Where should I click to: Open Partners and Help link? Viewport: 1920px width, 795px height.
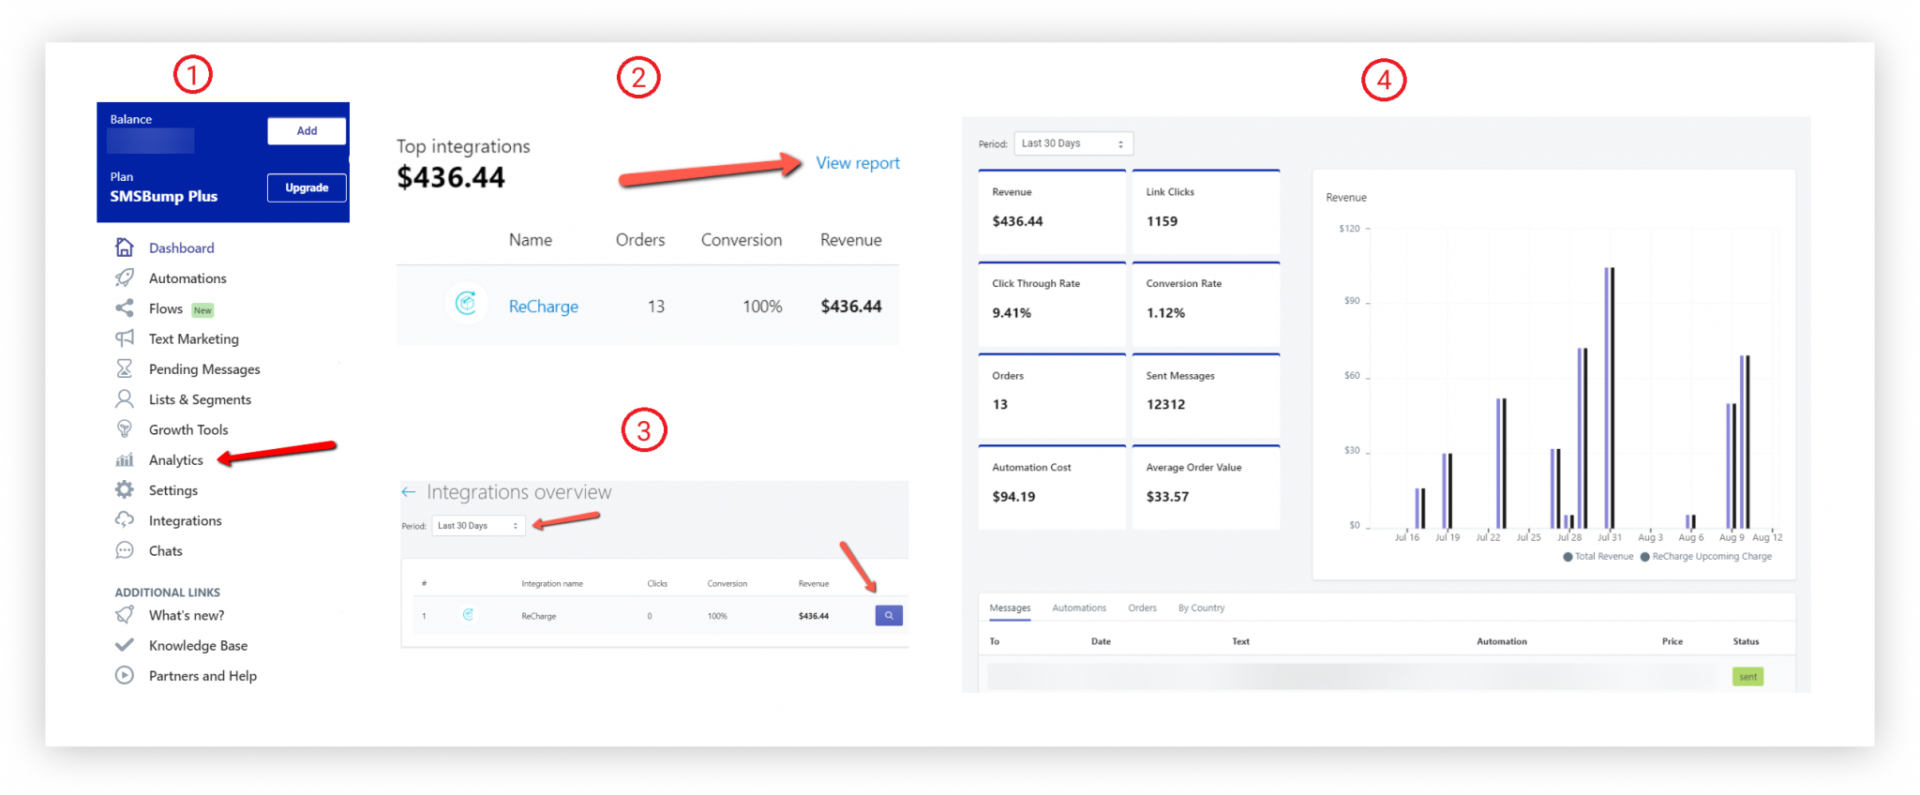click(x=203, y=676)
